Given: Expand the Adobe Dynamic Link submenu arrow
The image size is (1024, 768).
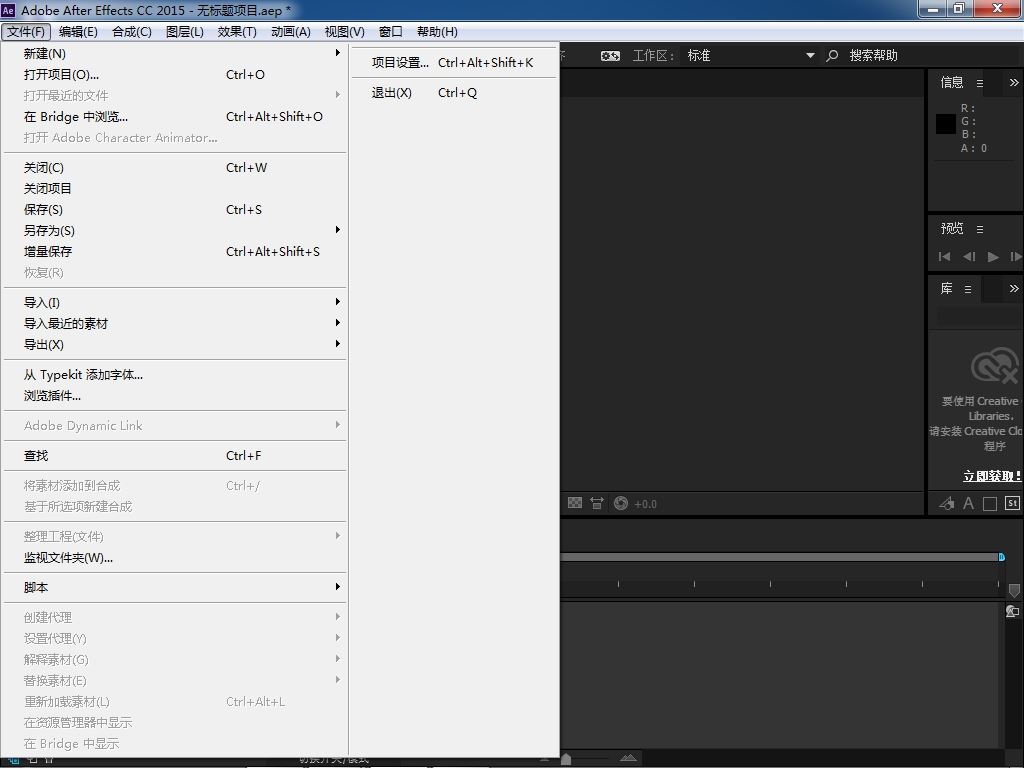Looking at the screenshot, I should click(x=338, y=424).
